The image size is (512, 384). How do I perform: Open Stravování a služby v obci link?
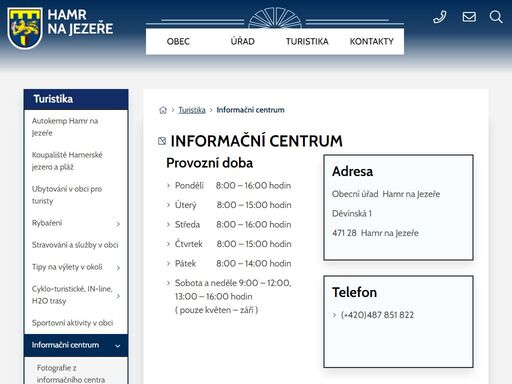coord(75,245)
